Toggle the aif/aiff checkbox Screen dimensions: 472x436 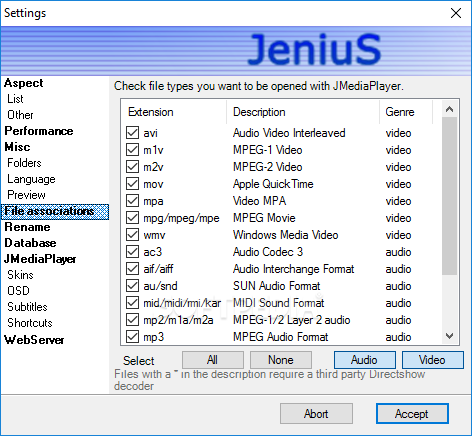[132, 269]
